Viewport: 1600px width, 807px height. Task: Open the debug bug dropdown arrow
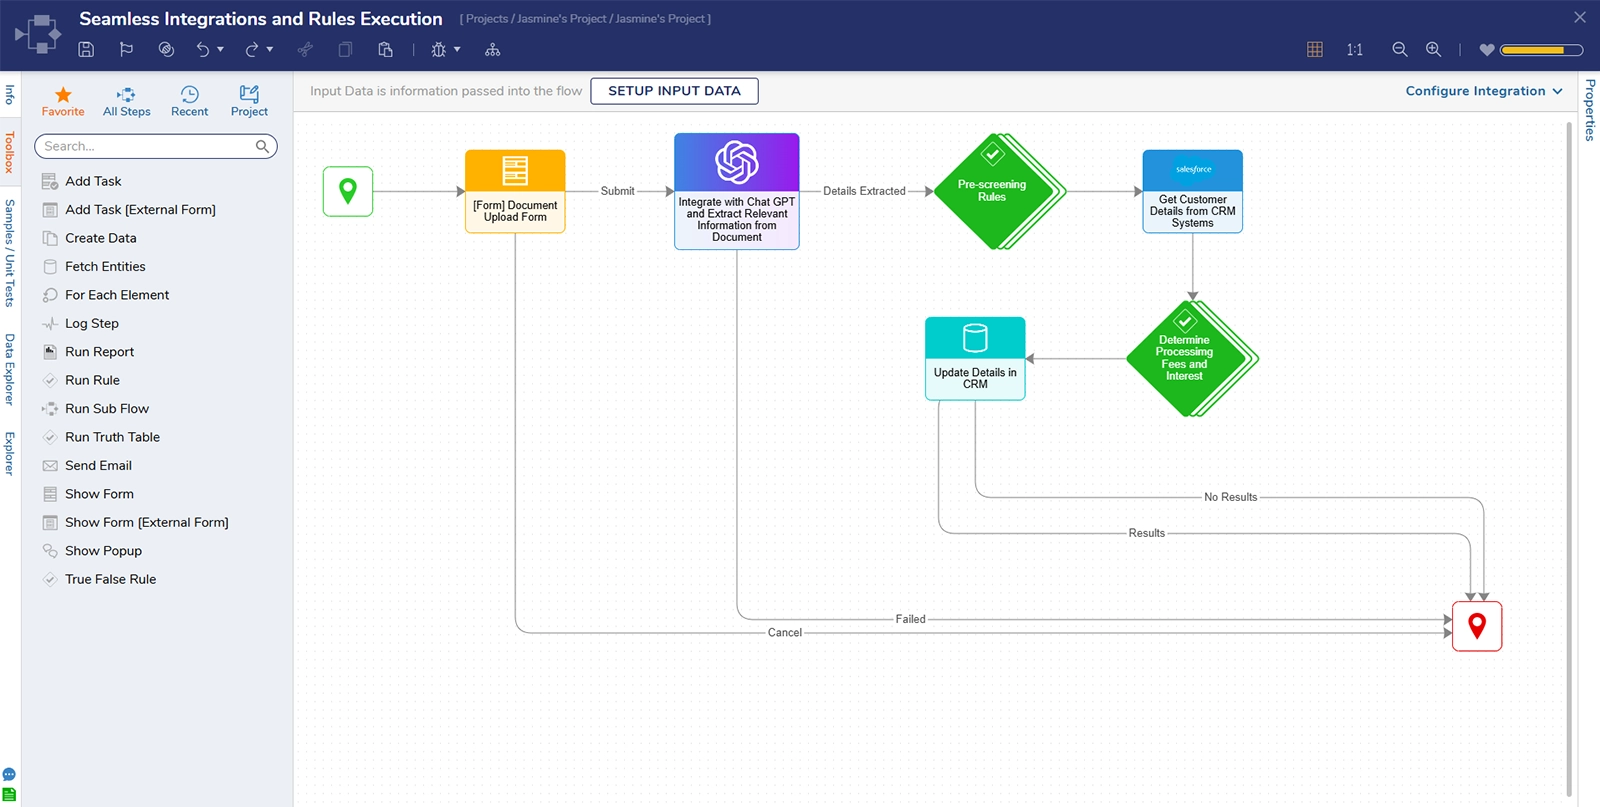(x=457, y=50)
